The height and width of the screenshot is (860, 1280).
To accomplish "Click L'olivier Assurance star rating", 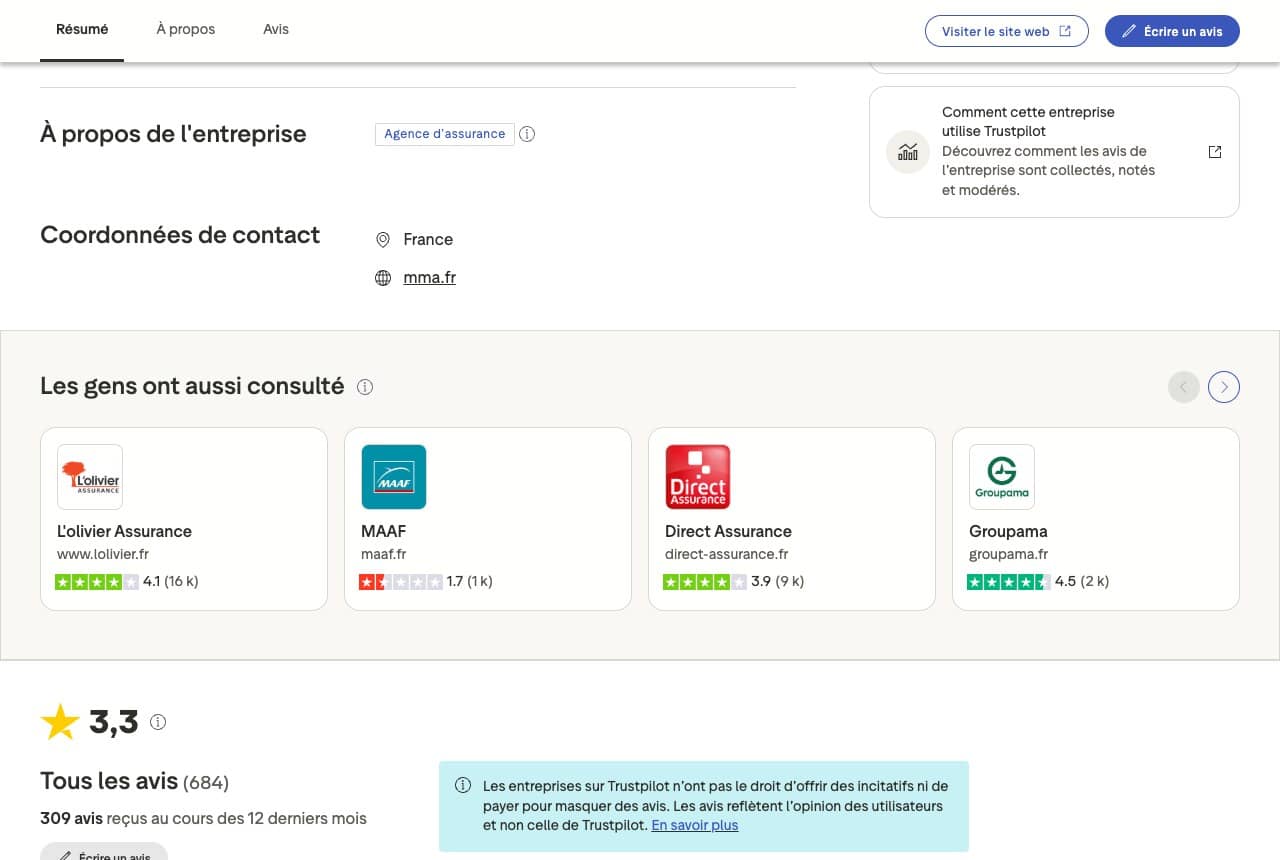I will 97,581.
